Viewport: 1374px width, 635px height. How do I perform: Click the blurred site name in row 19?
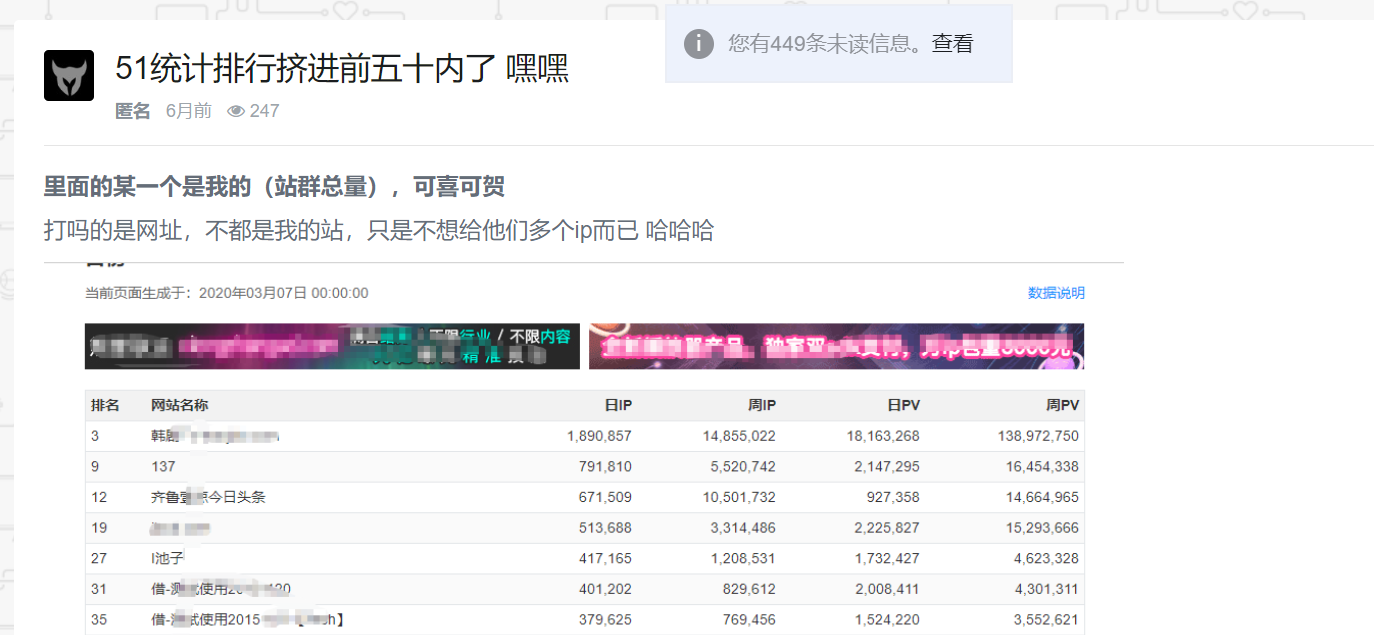pyautogui.click(x=181, y=527)
